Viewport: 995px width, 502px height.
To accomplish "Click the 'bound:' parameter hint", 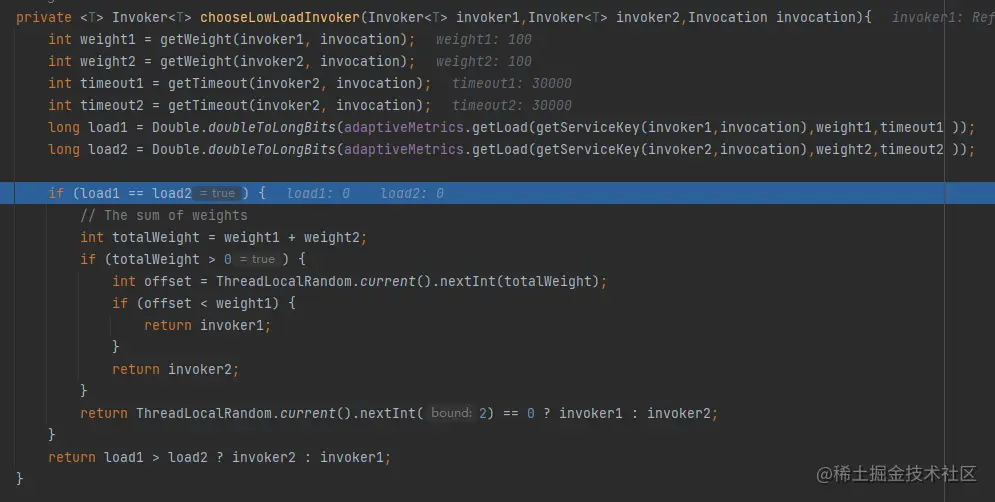I will click(x=451, y=413).
